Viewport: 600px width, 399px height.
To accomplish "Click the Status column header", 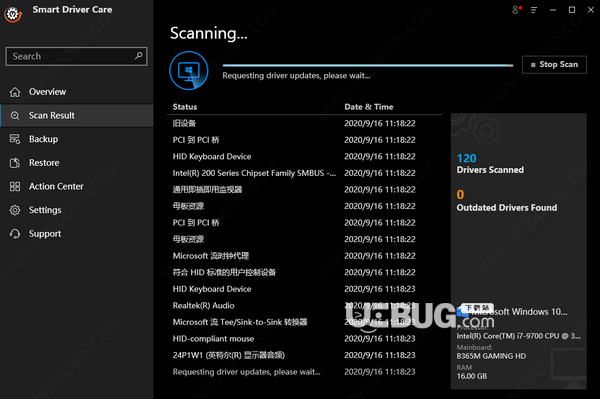I will pyautogui.click(x=185, y=107).
